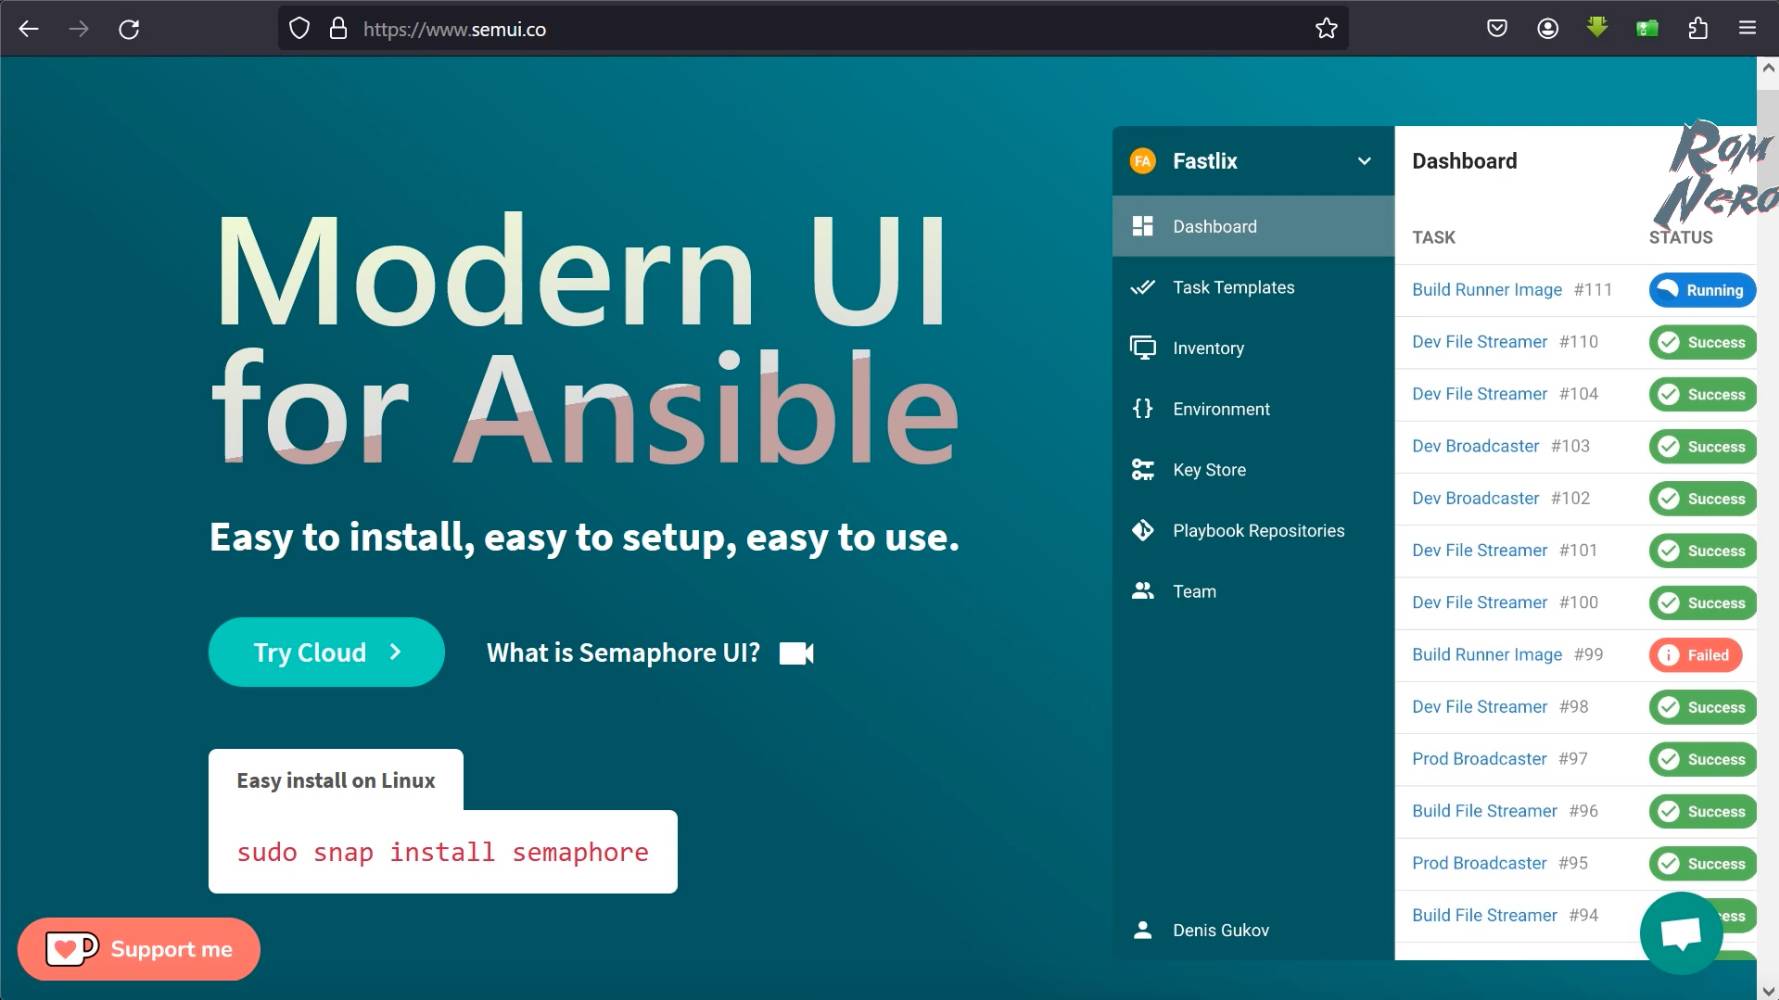Click the TASK column header
This screenshot has width=1779, height=1000.
(1433, 237)
